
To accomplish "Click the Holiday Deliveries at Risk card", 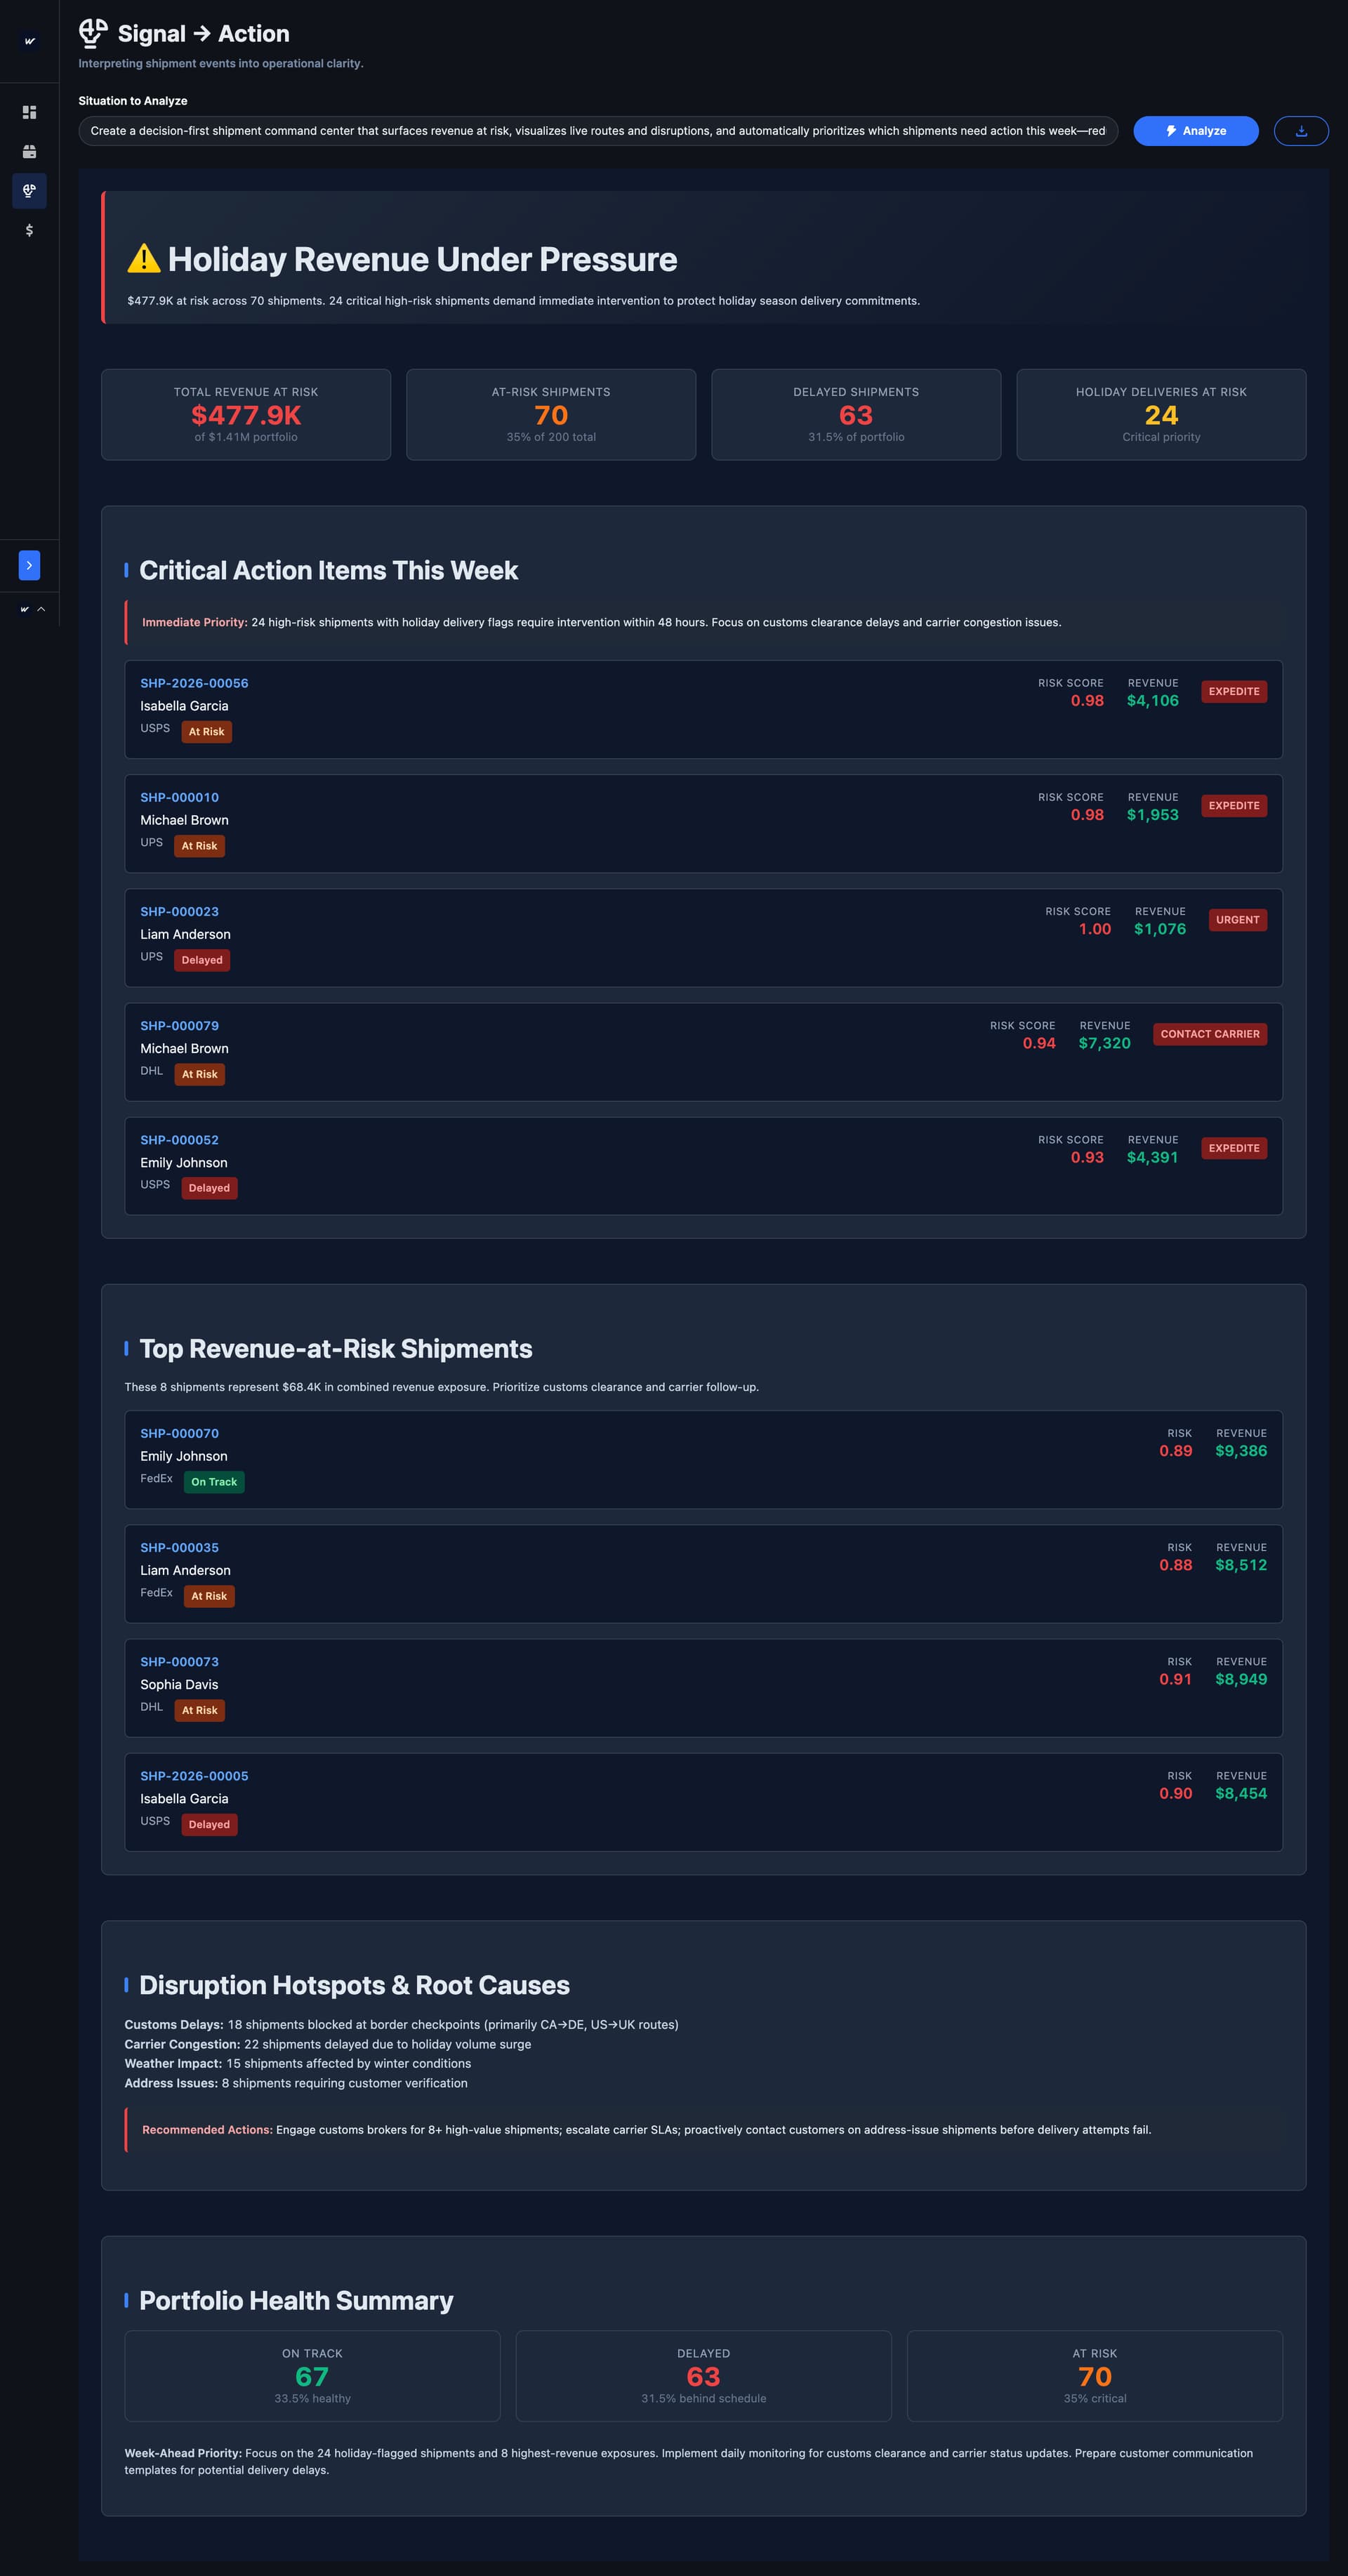I will point(1160,415).
